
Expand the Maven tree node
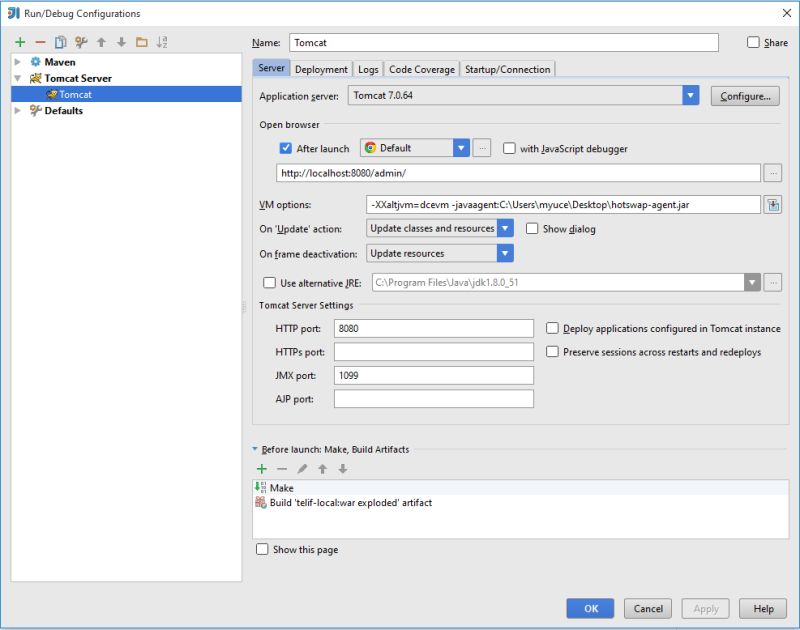point(18,62)
